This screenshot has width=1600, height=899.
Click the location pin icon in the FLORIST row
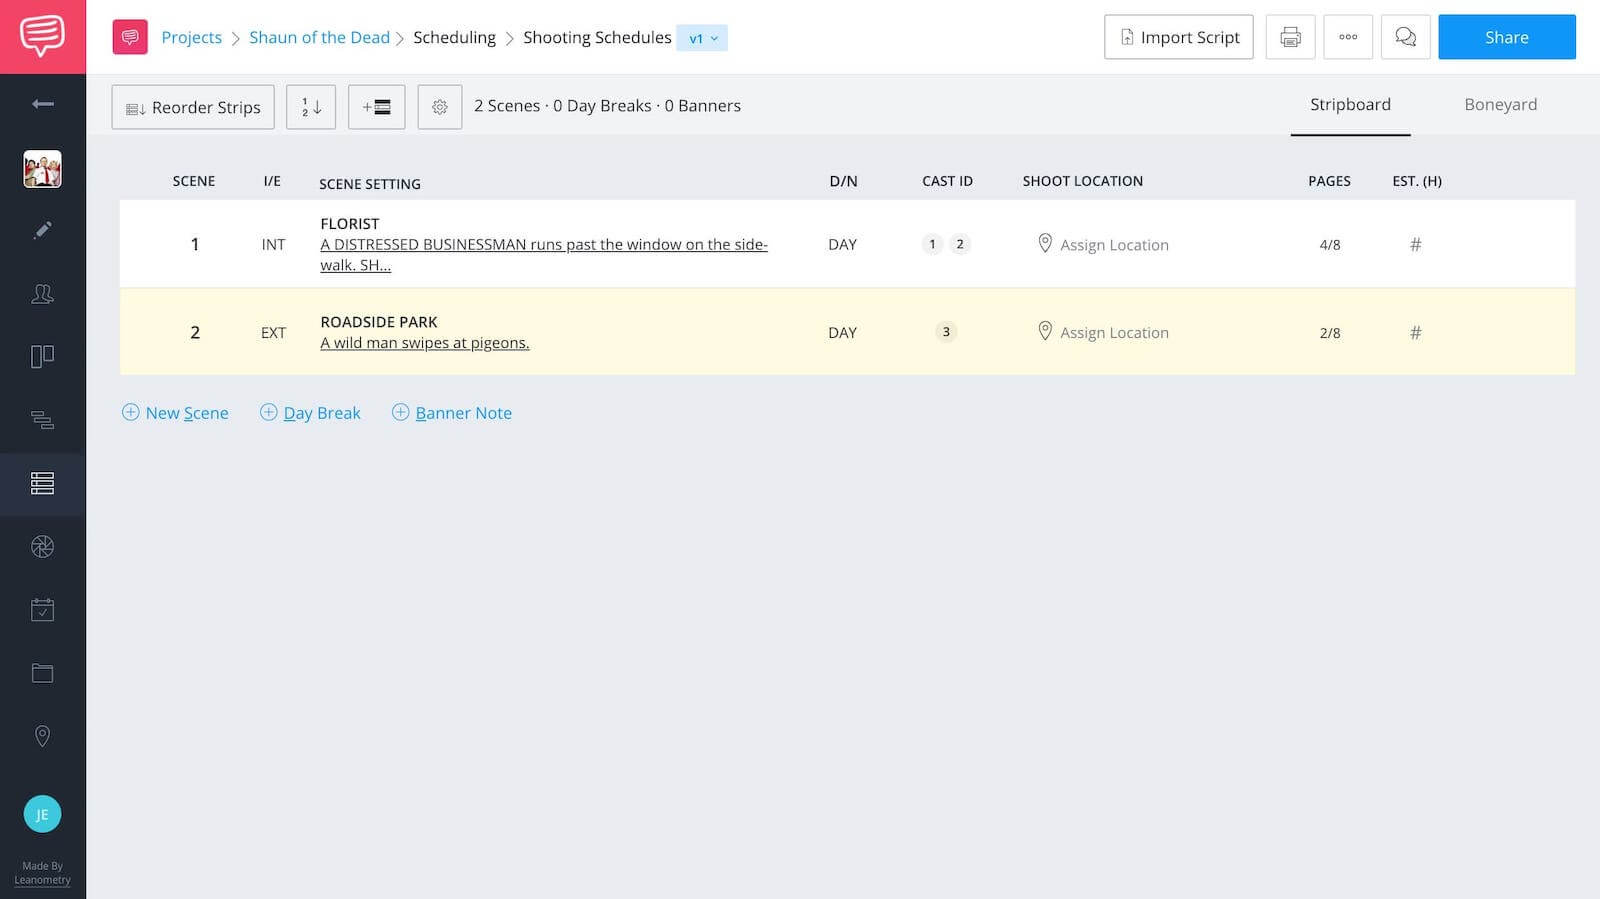coord(1045,243)
